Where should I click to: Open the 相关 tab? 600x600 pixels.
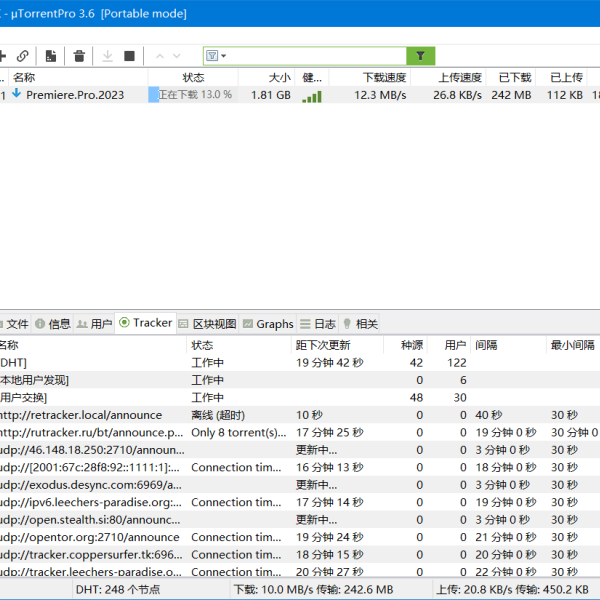pos(360,324)
